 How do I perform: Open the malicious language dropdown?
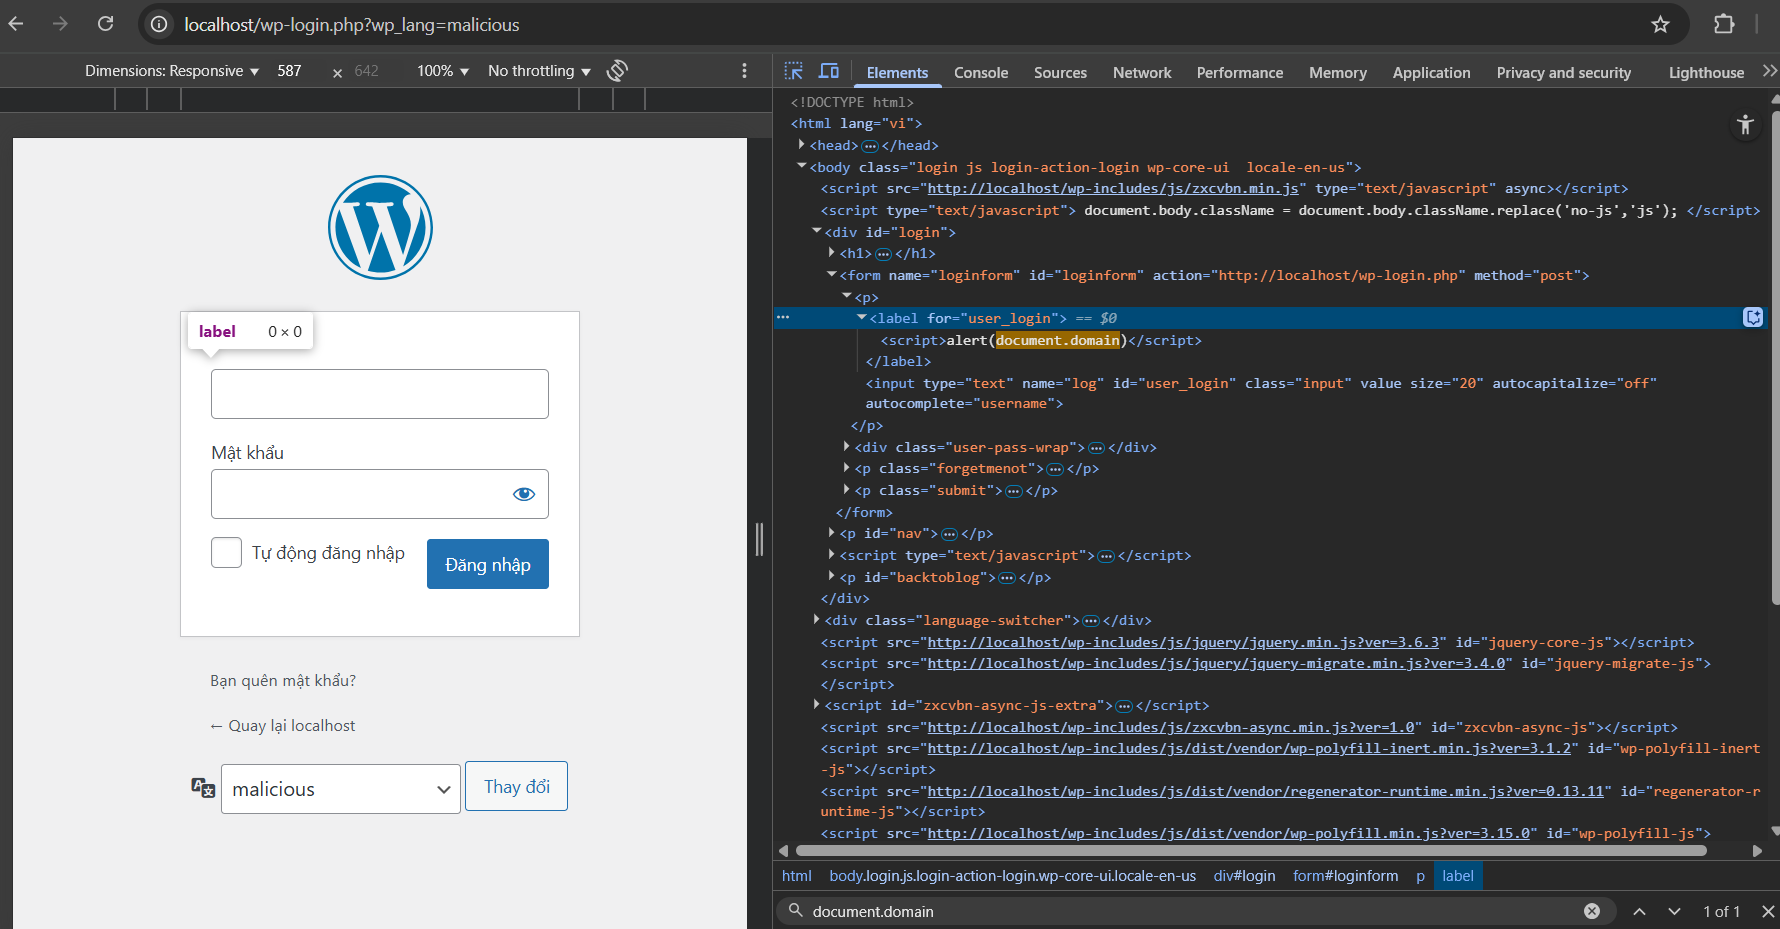[x=341, y=789]
